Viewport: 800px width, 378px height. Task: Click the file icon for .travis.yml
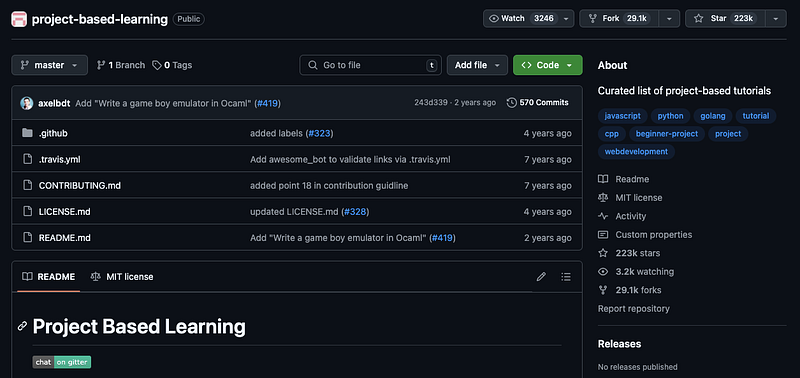point(28,159)
